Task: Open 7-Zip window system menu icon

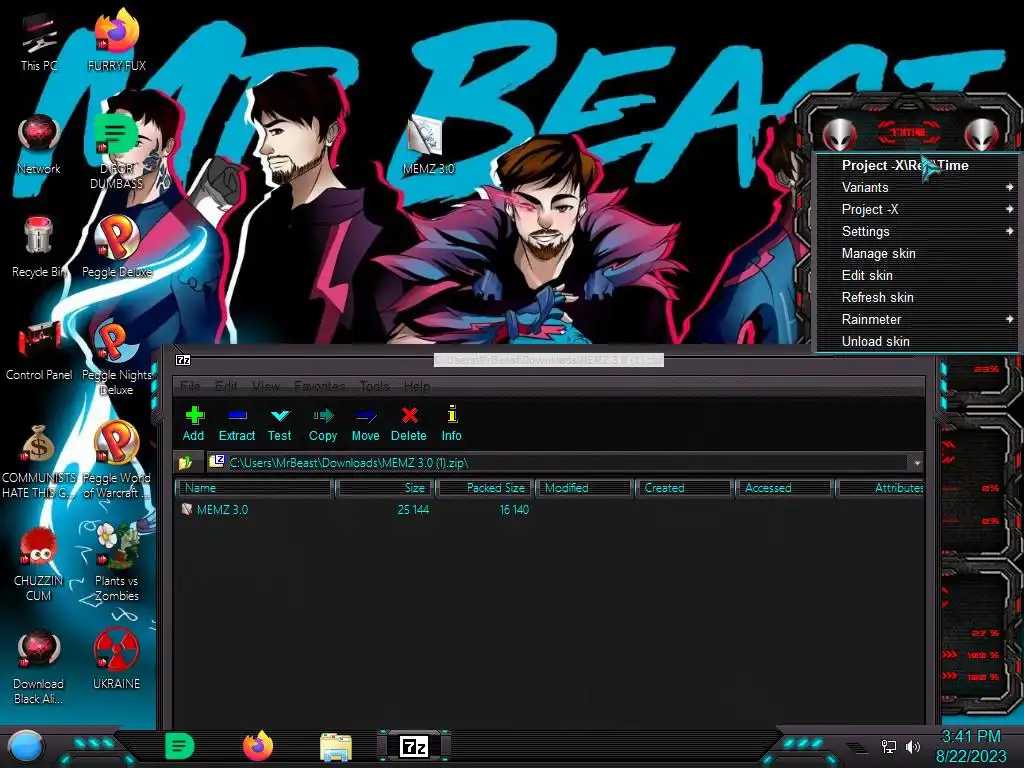Action: pyautogui.click(x=184, y=360)
